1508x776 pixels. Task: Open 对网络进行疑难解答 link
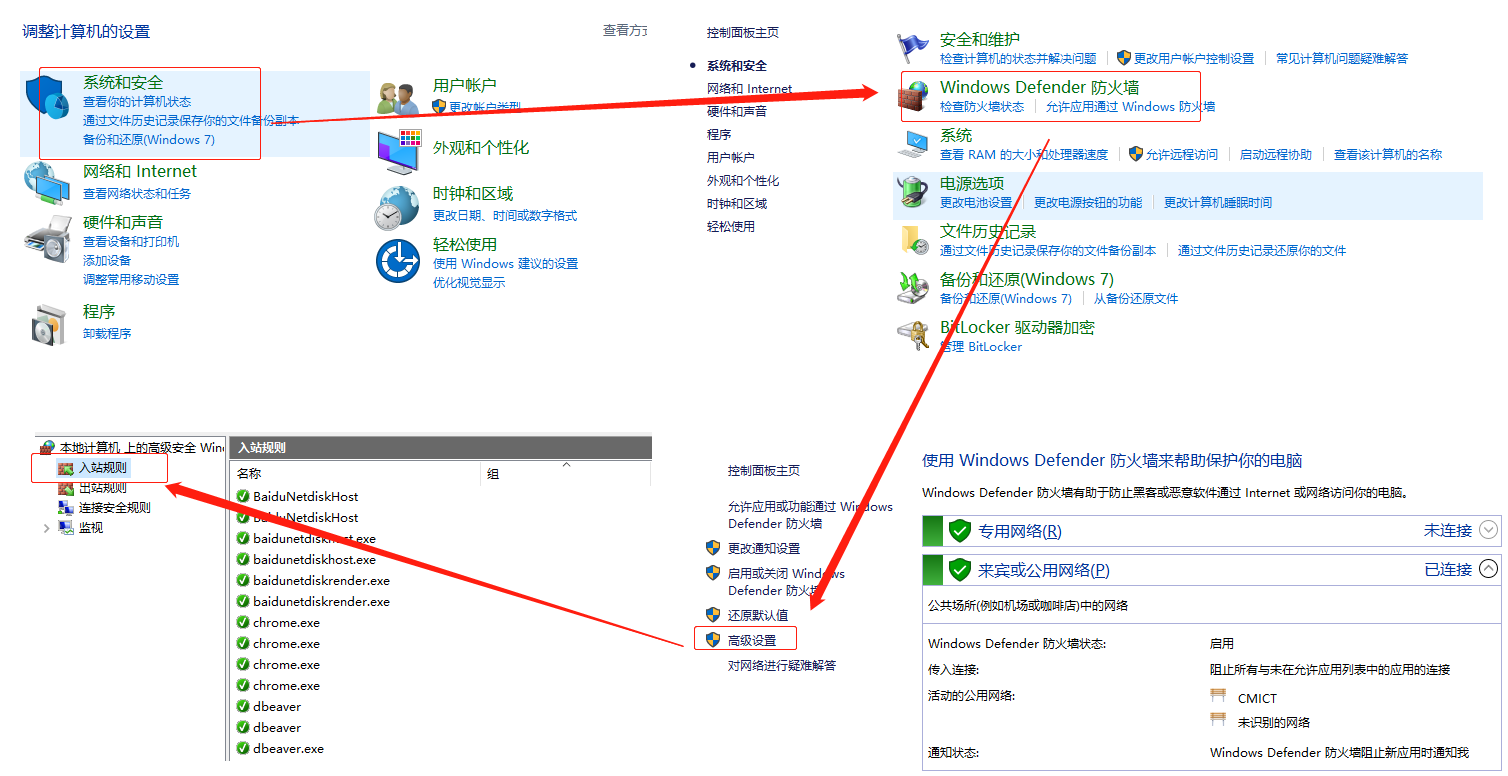click(782, 665)
